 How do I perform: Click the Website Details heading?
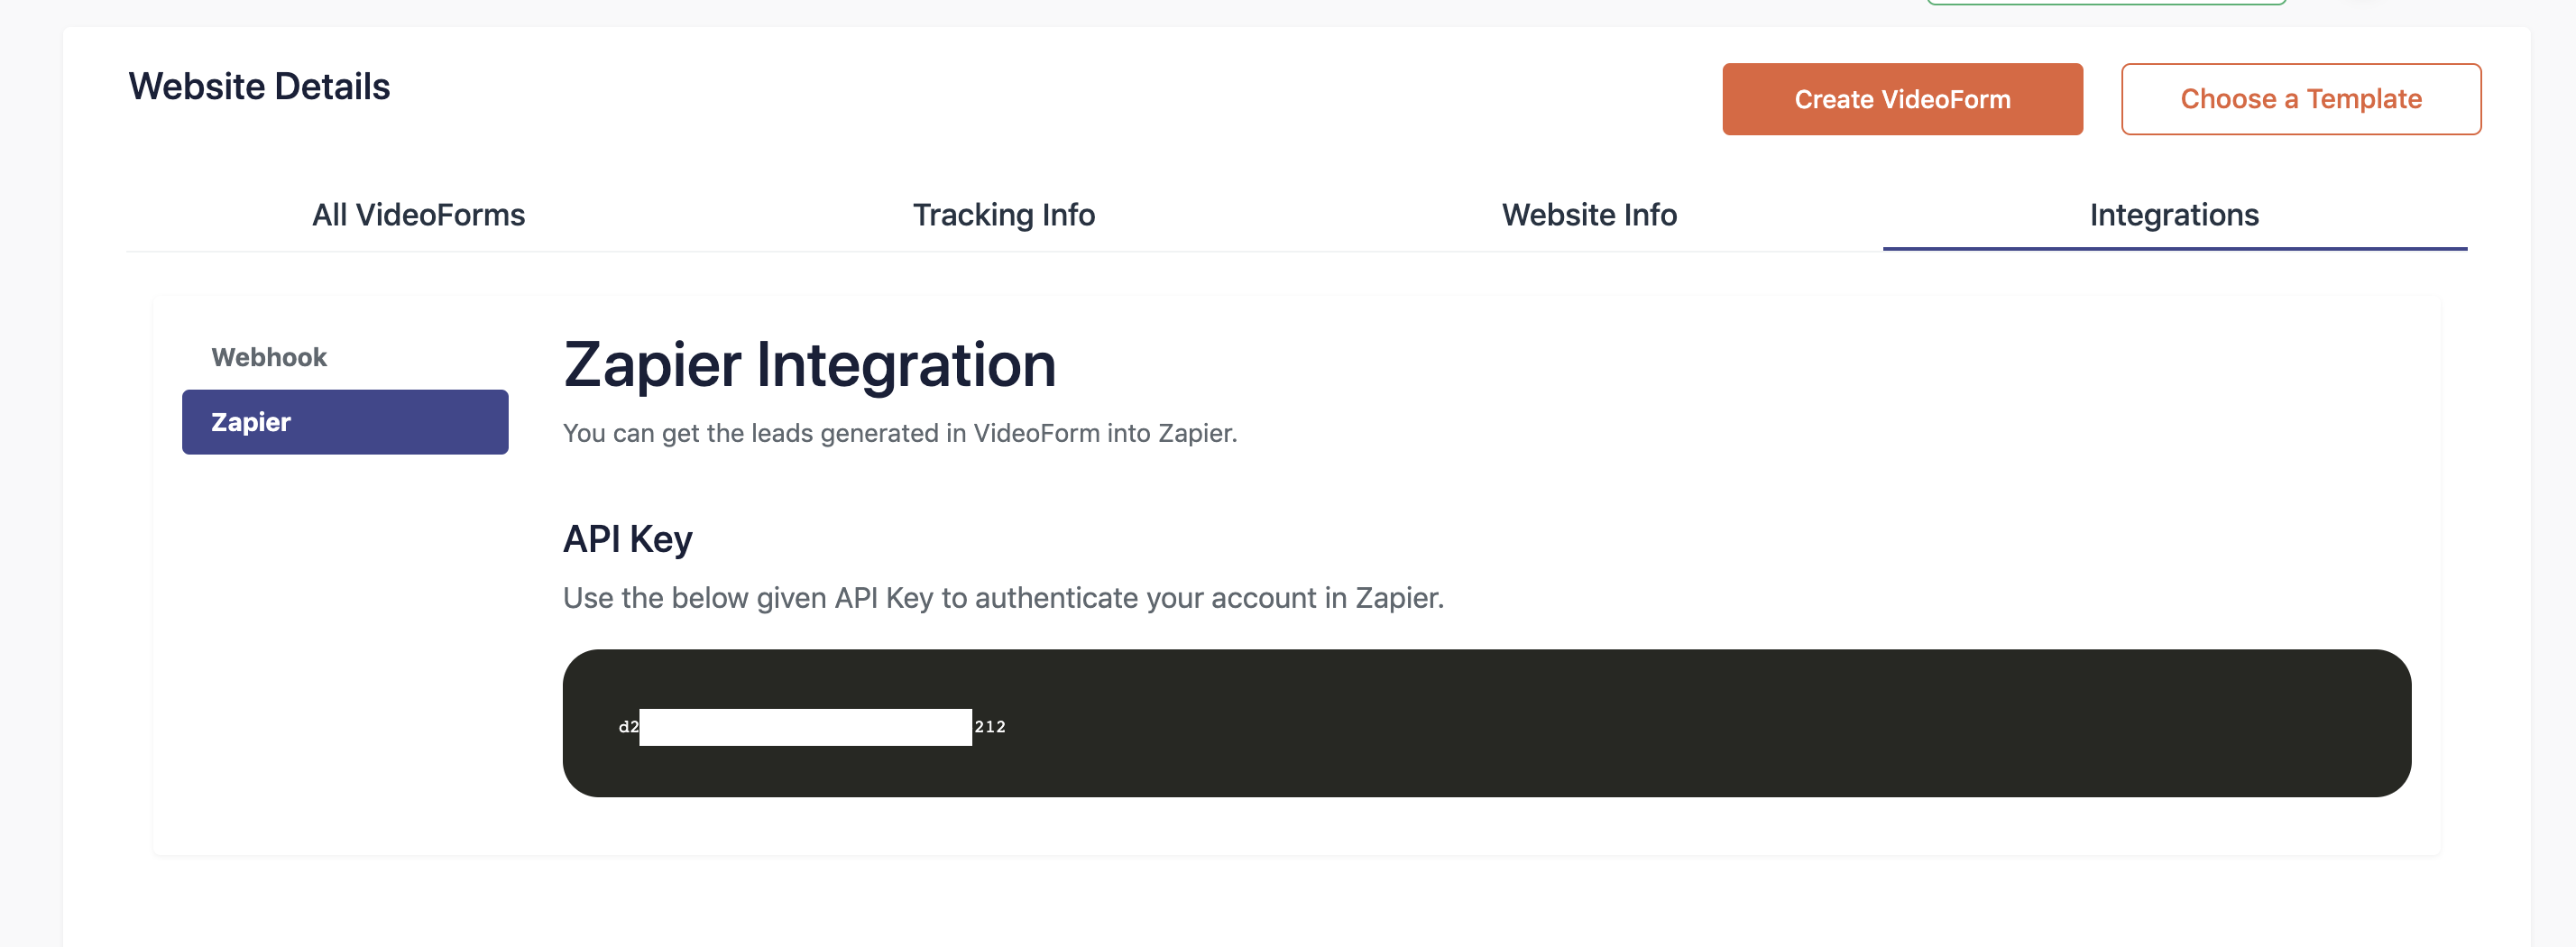coord(259,87)
